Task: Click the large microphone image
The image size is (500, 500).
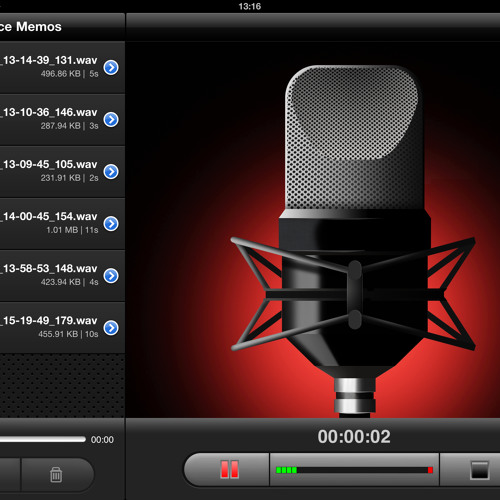Action: coord(353,240)
